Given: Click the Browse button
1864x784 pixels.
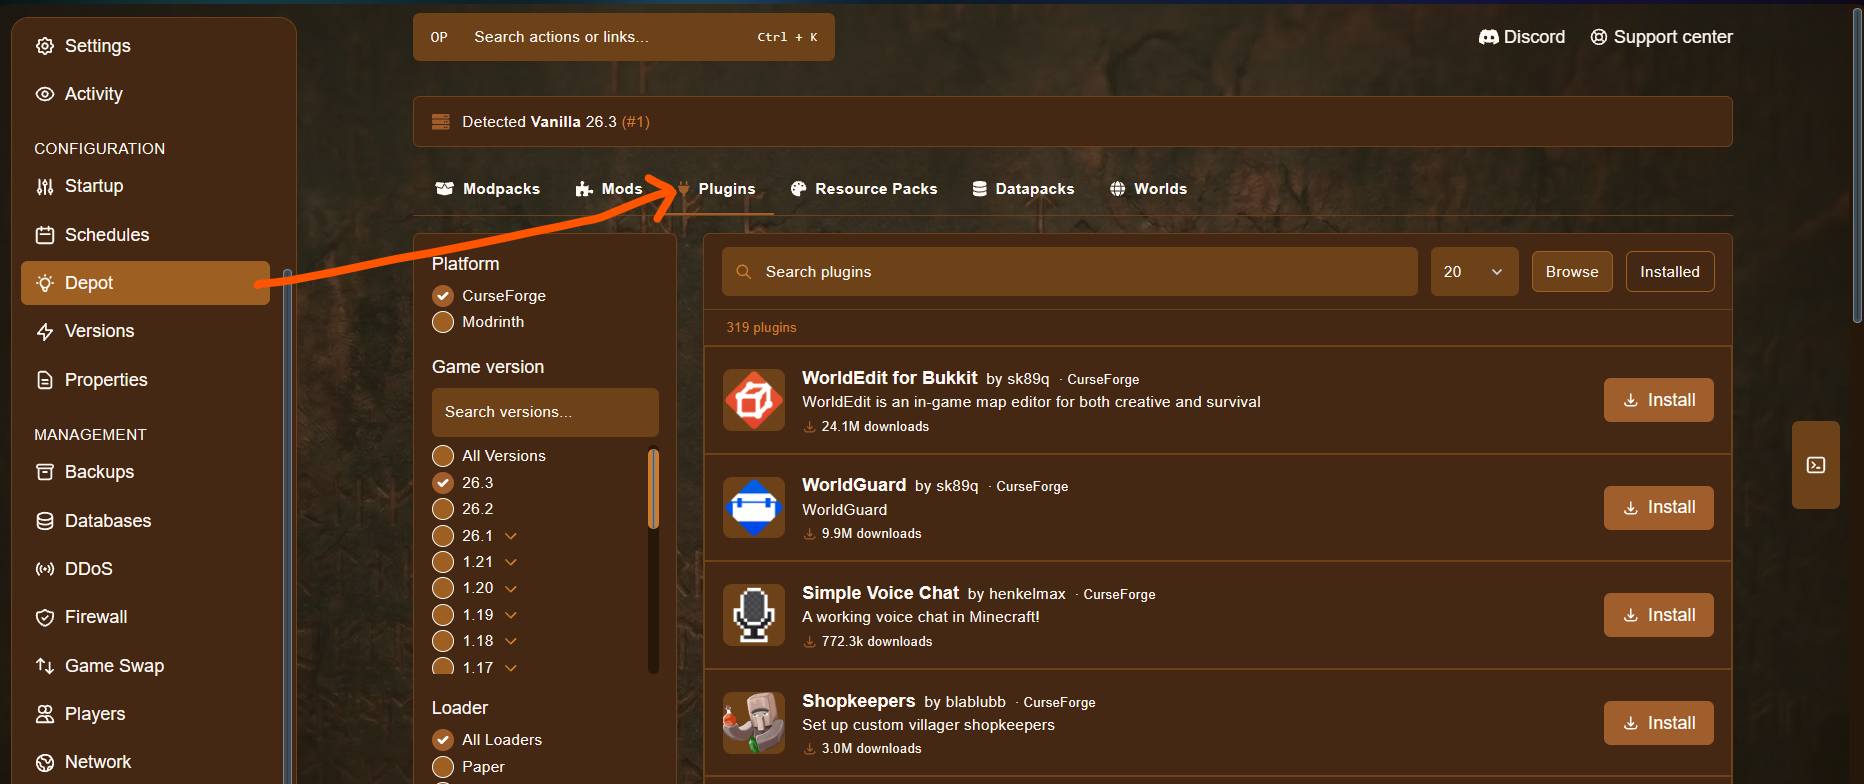Looking at the screenshot, I should coord(1572,272).
